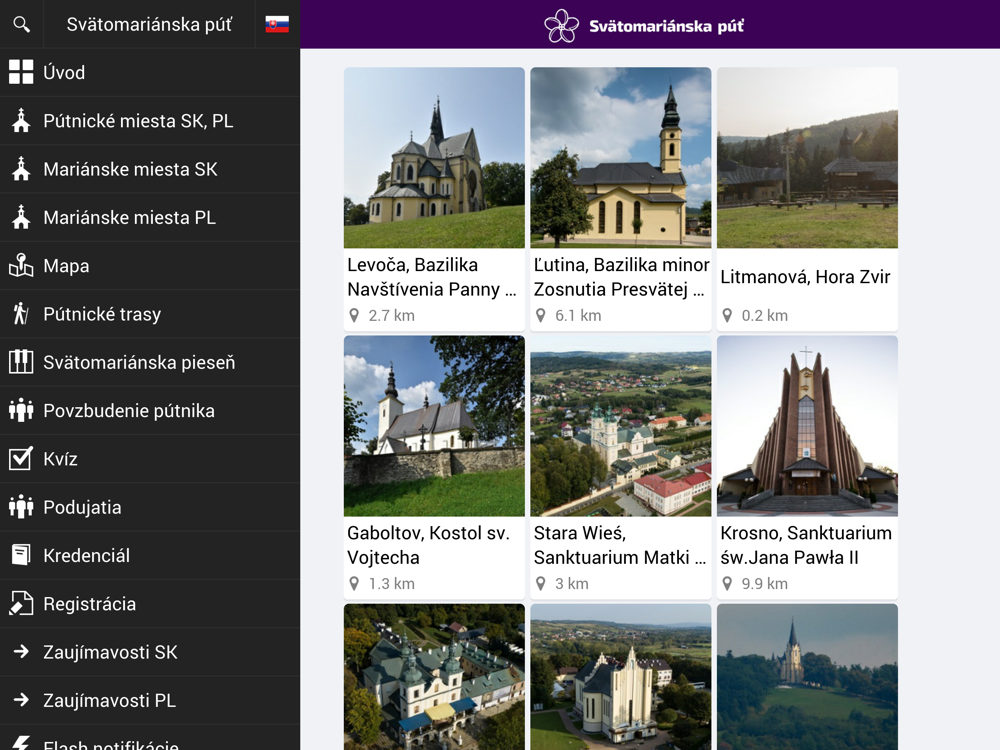1000x750 pixels.
Task: Click location pin next to 1.3 km
Action: point(354,584)
